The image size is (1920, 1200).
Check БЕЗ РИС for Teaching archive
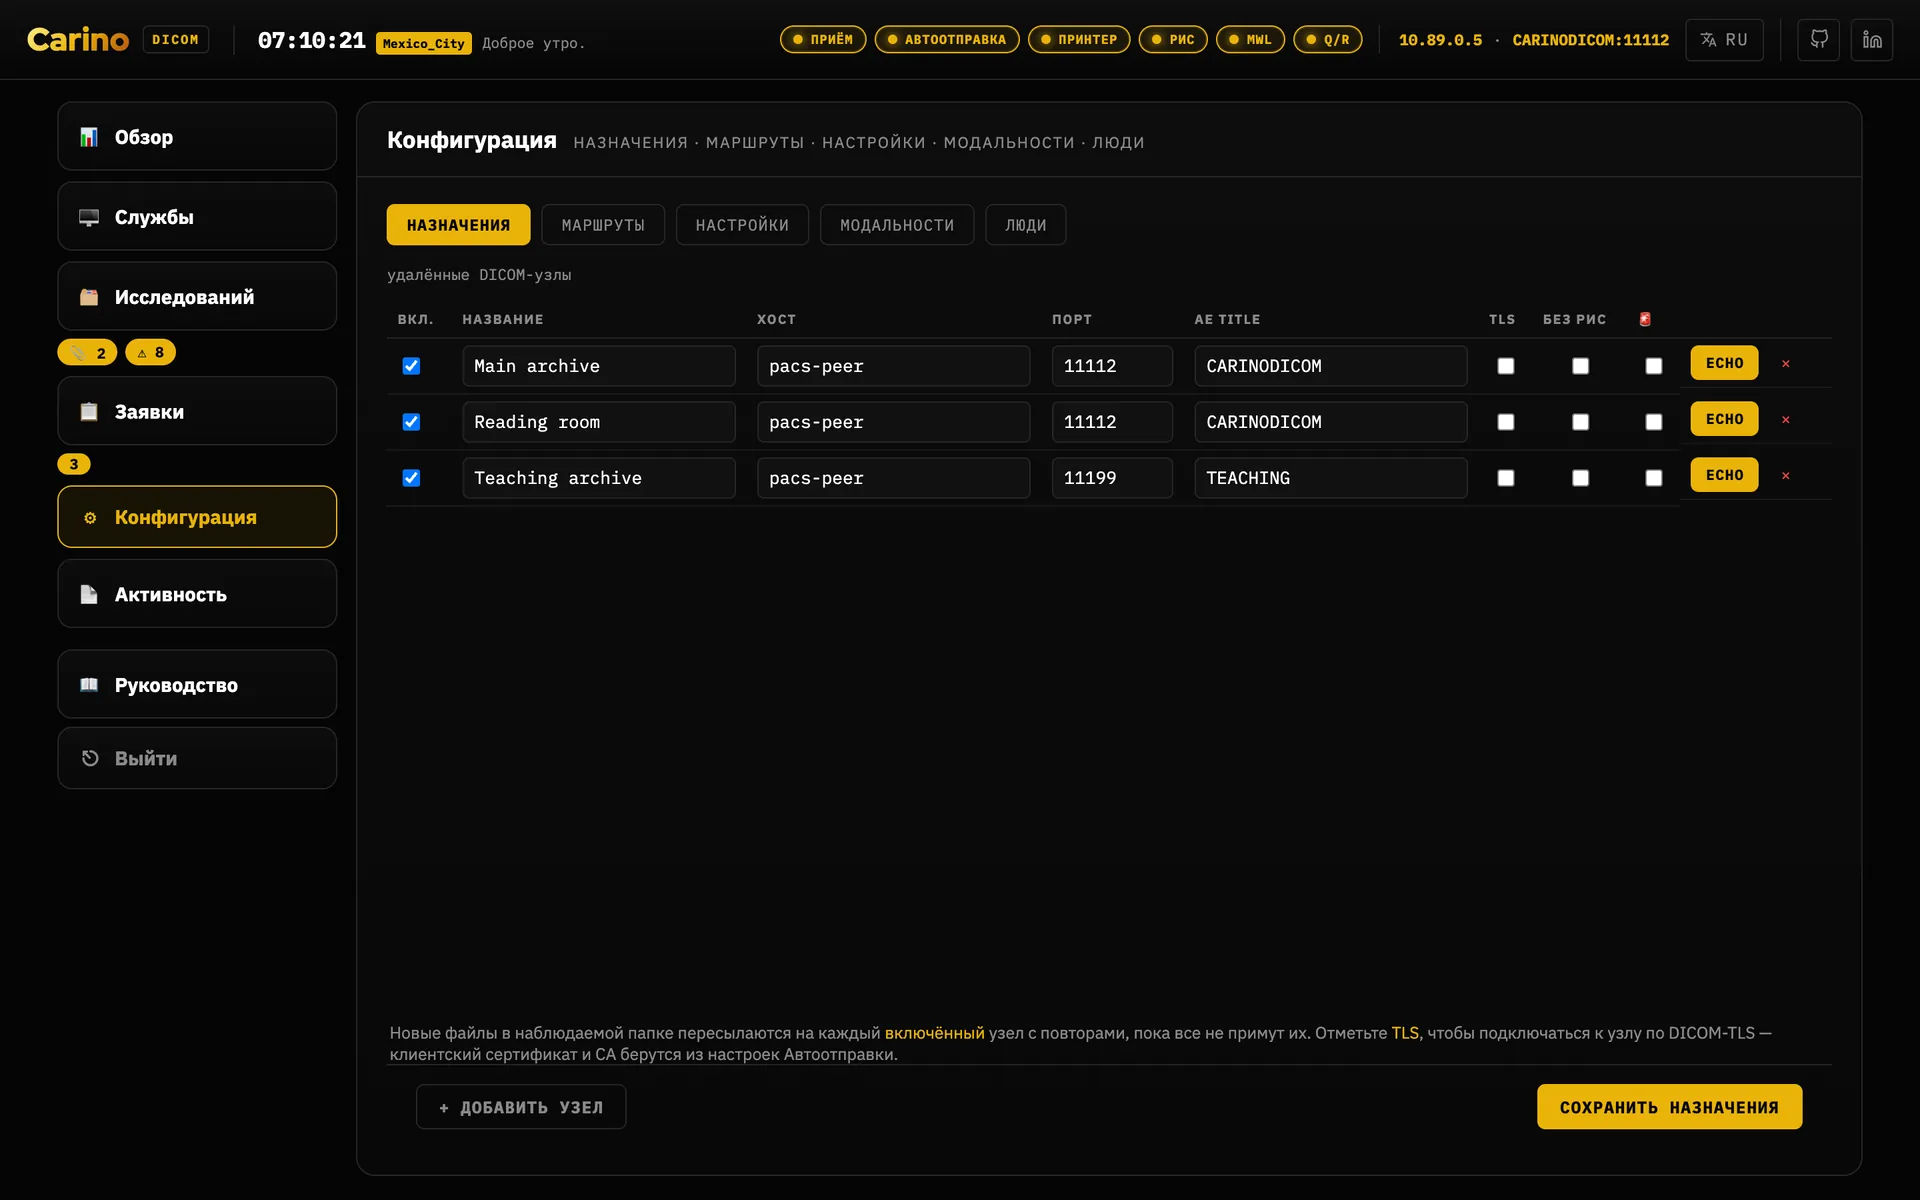tap(1581, 478)
